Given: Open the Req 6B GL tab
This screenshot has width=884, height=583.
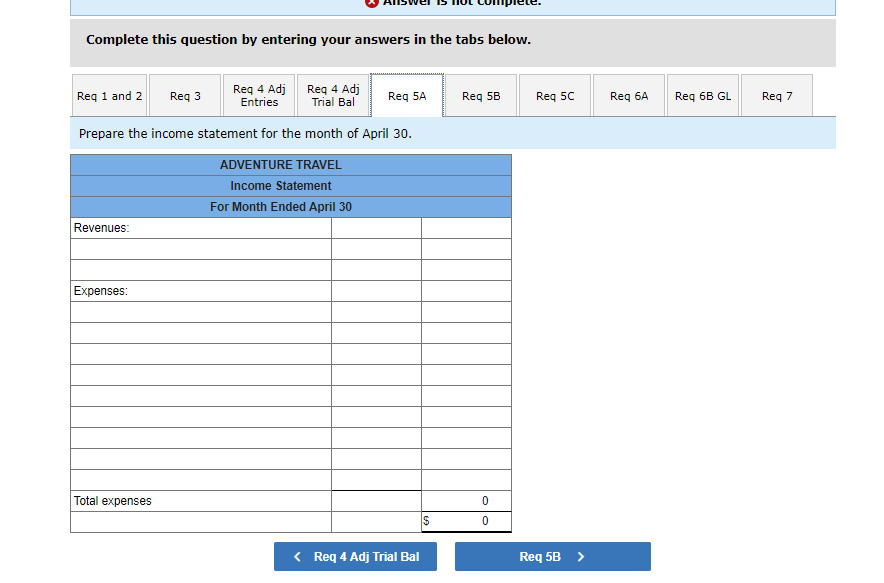Looking at the screenshot, I should (x=702, y=96).
